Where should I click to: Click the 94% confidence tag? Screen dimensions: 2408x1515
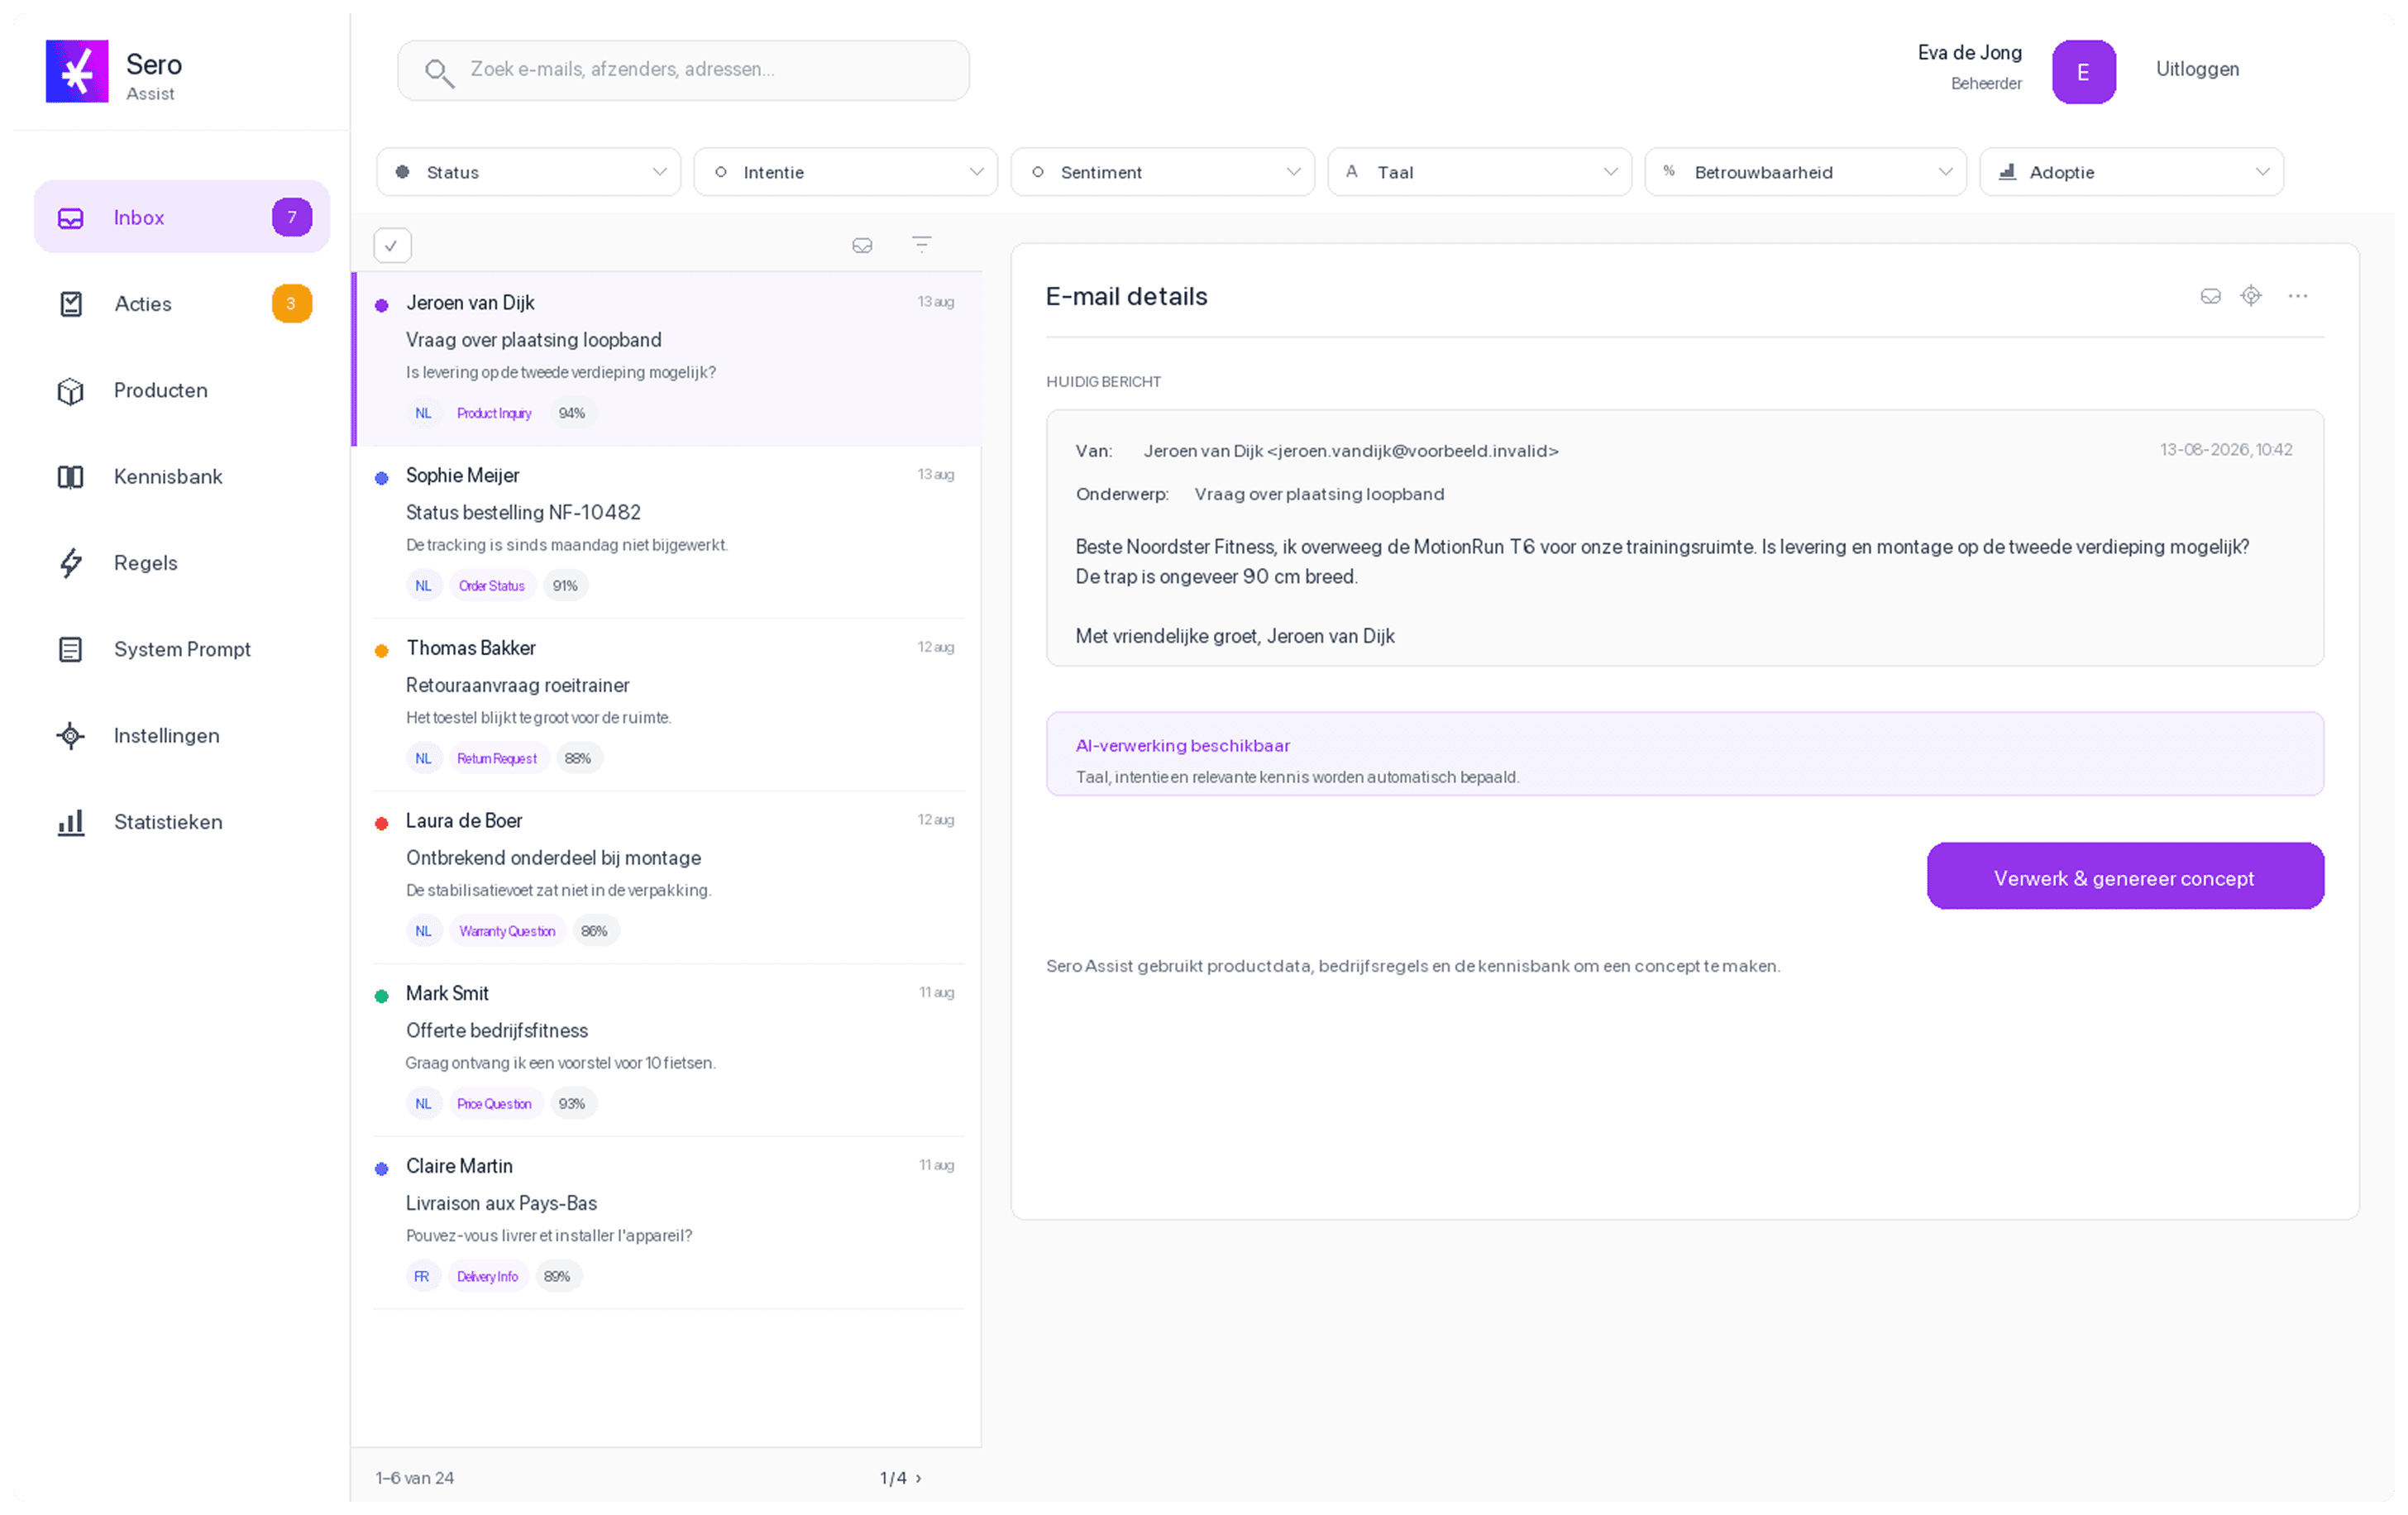(572, 413)
